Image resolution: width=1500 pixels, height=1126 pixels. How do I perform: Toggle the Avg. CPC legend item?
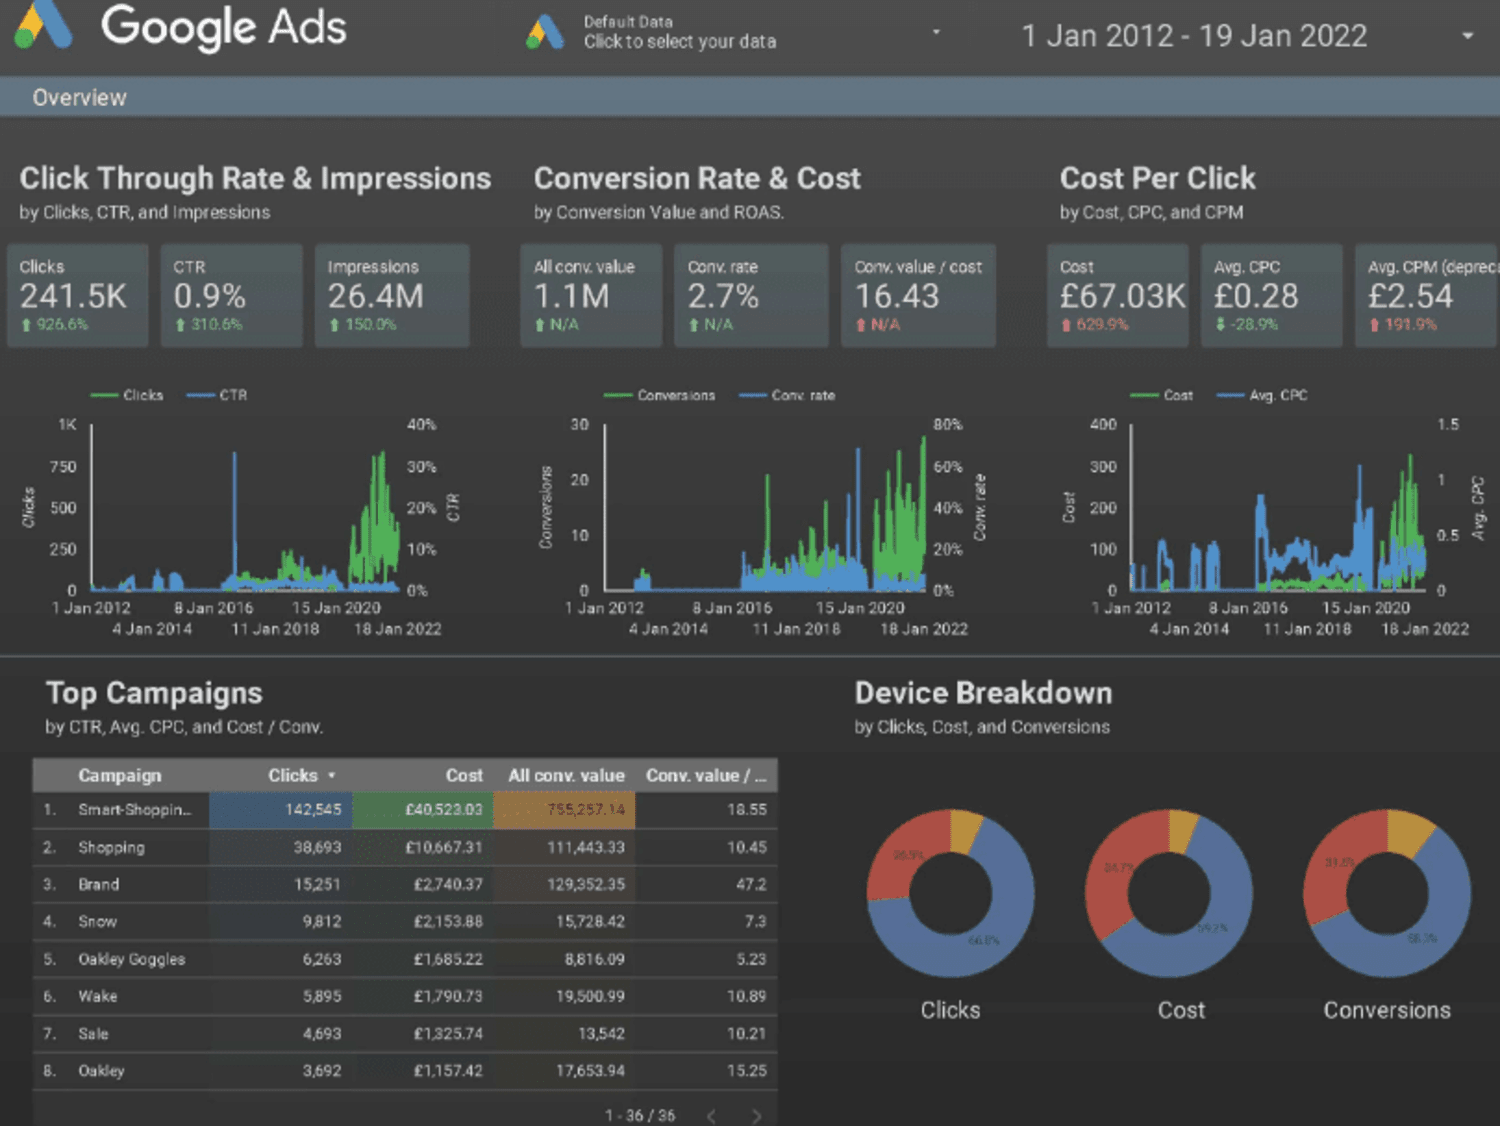coord(1262,395)
